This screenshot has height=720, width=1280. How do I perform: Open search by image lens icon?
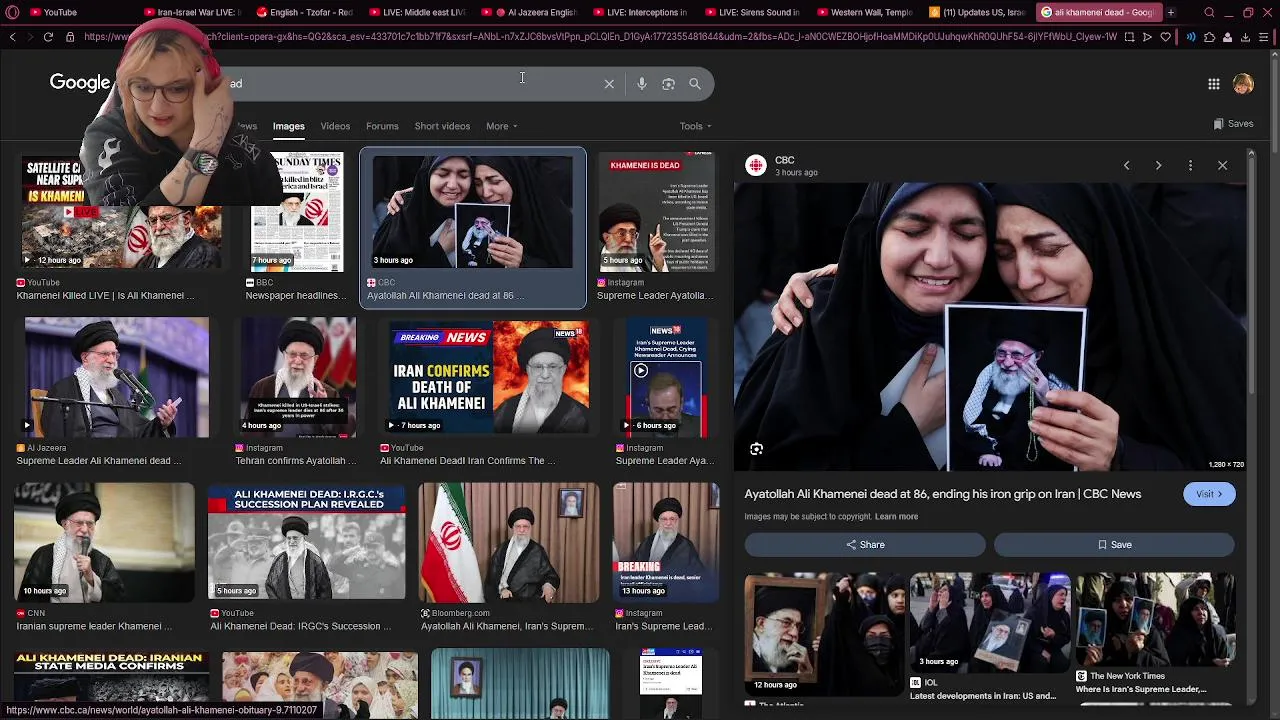[x=668, y=84]
